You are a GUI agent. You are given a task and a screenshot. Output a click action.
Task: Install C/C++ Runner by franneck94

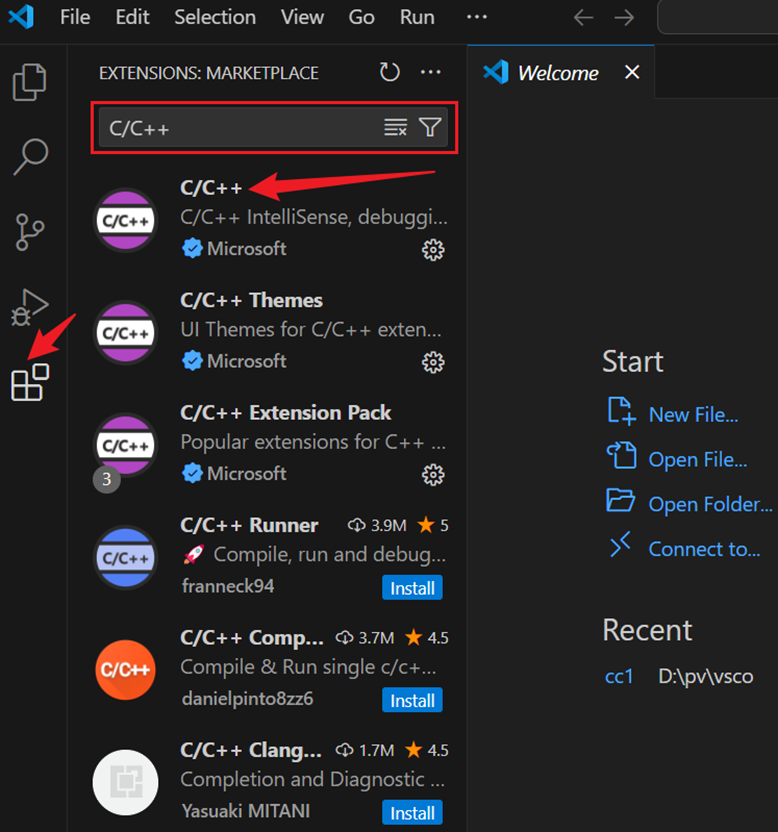[412, 588]
